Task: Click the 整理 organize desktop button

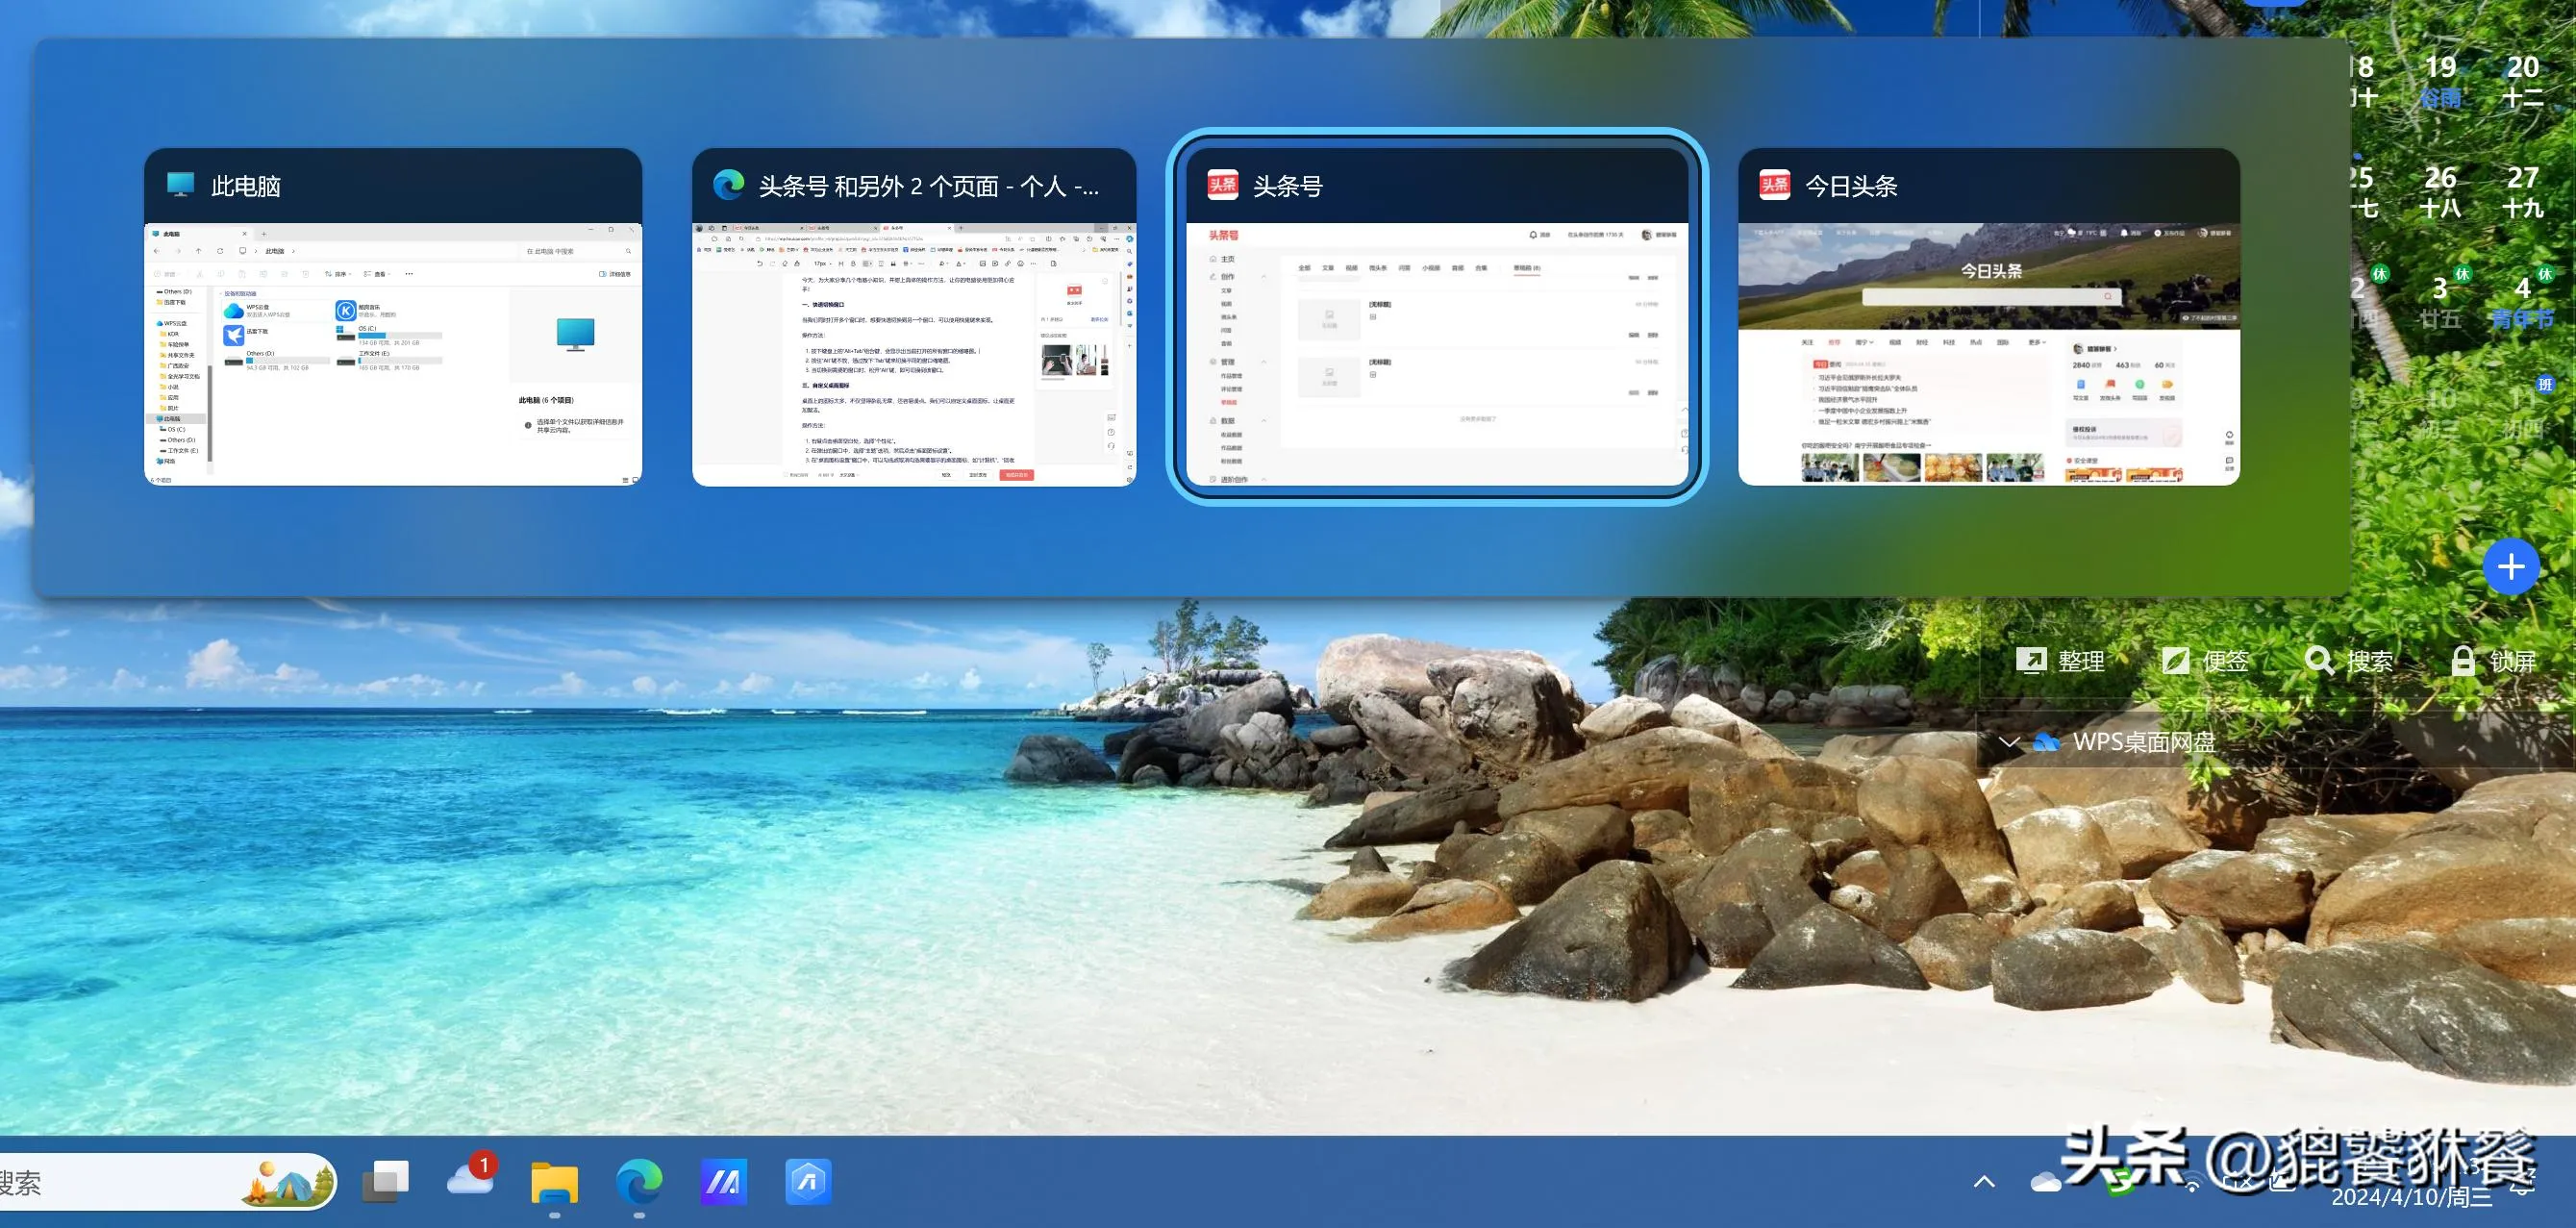Action: (x=2060, y=661)
